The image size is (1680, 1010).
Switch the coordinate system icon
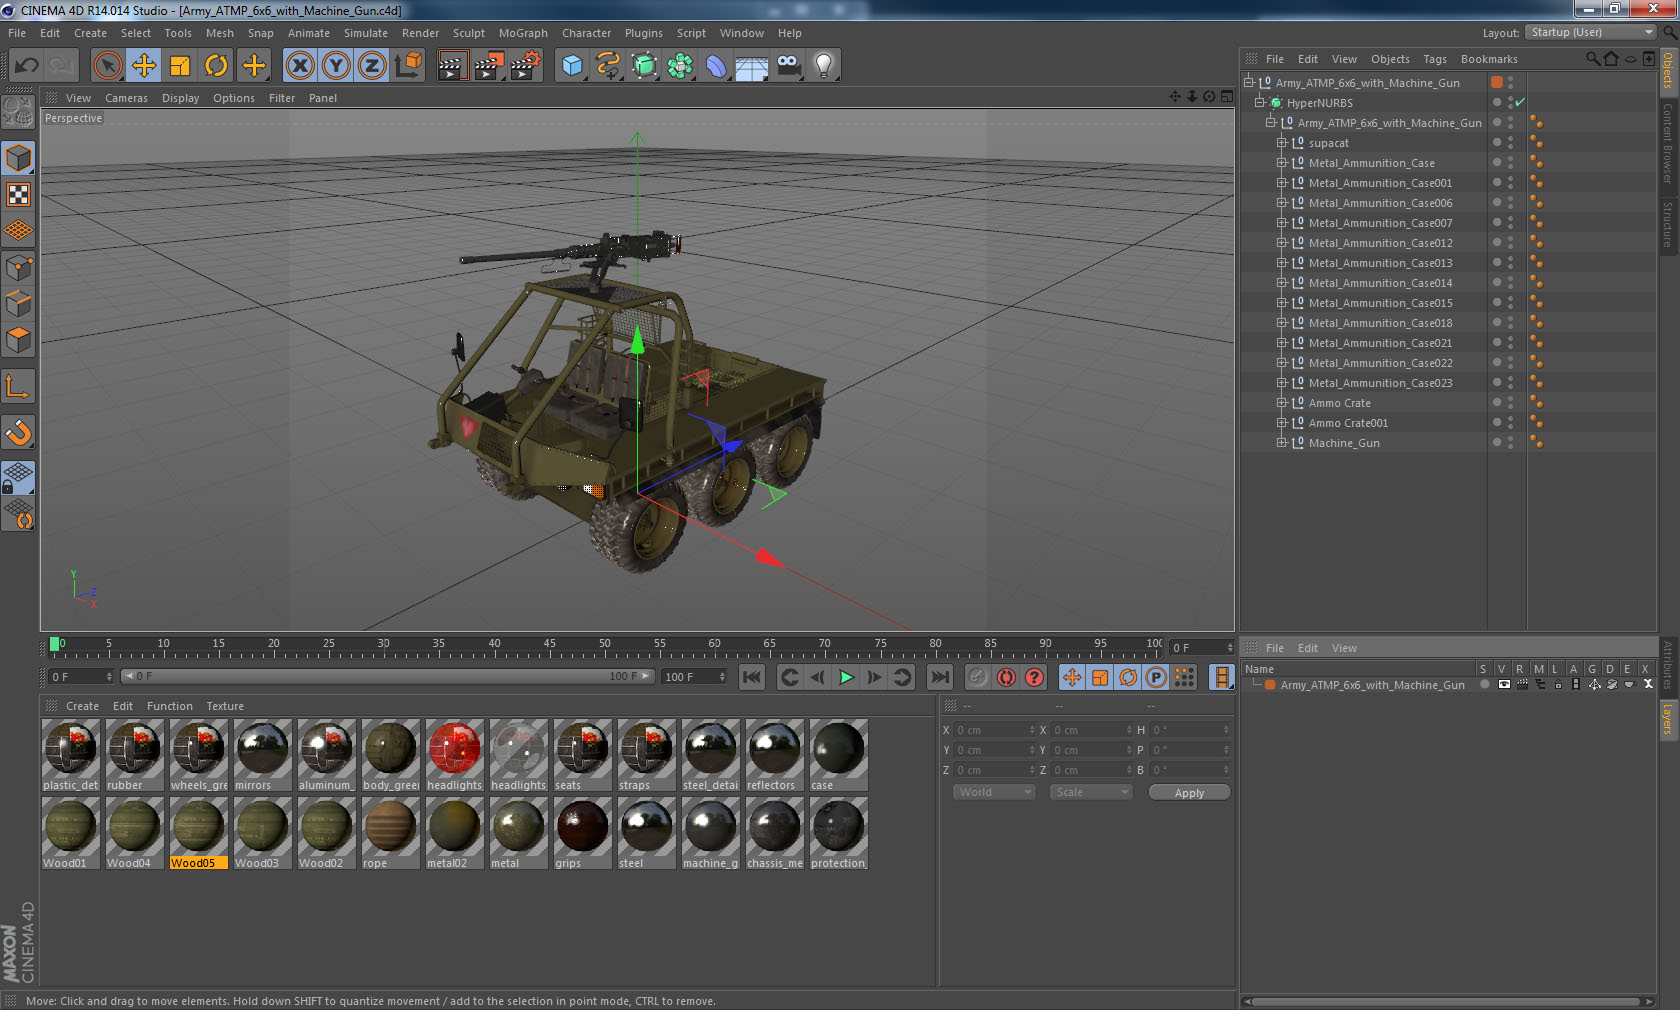click(408, 66)
